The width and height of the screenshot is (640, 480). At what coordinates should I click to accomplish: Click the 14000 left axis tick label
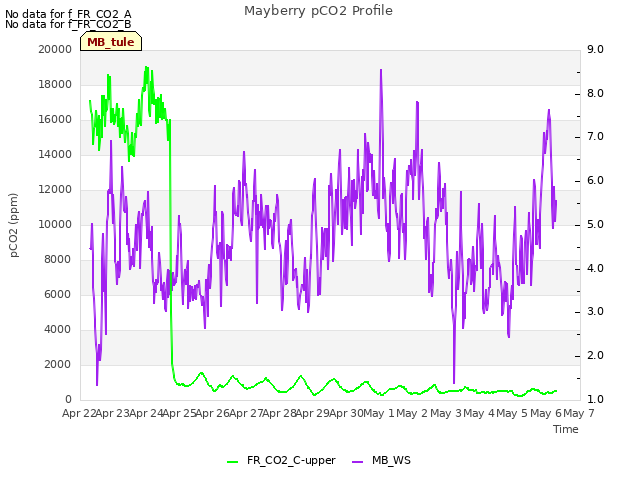(x=55, y=155)
